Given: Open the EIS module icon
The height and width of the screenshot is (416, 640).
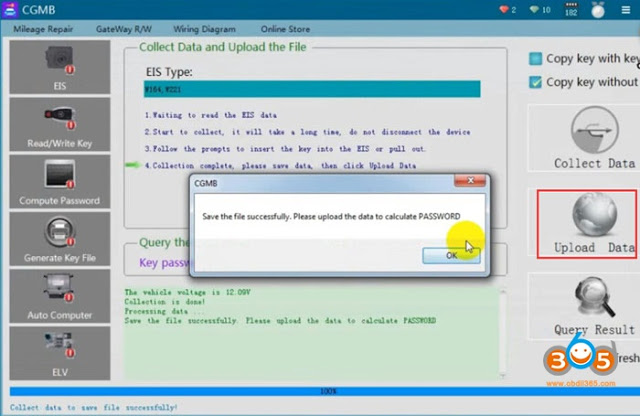Looking at the screenshot, I should point(60,67).
